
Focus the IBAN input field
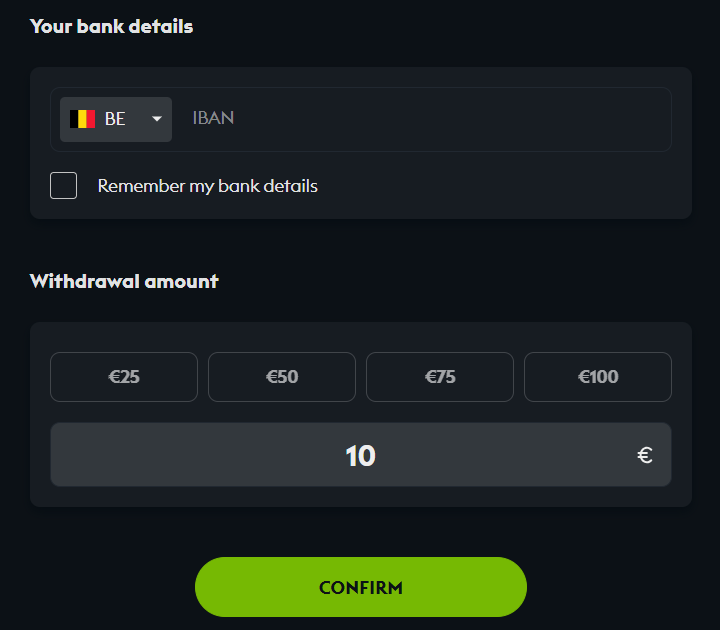420,119
